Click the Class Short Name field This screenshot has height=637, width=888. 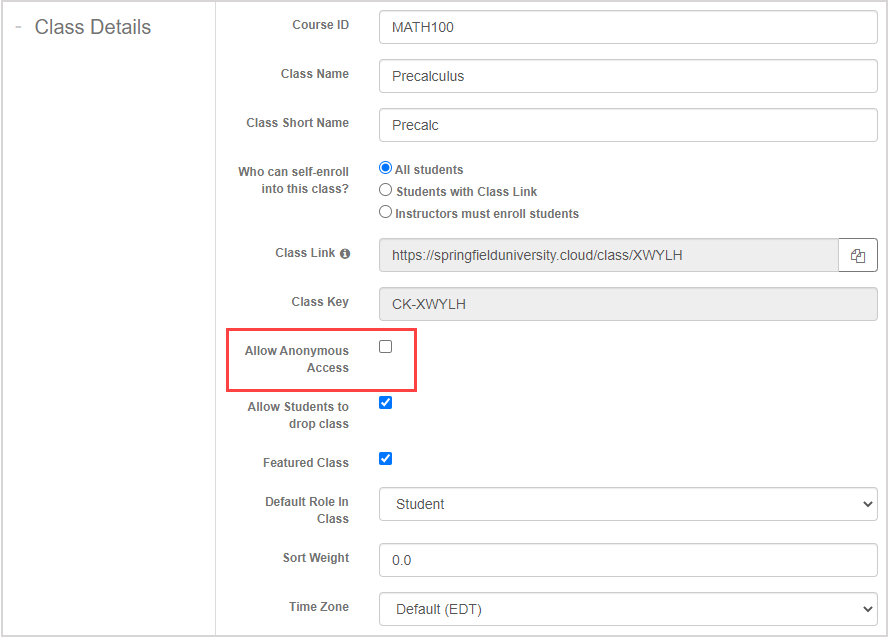click(x=627, y=125)
